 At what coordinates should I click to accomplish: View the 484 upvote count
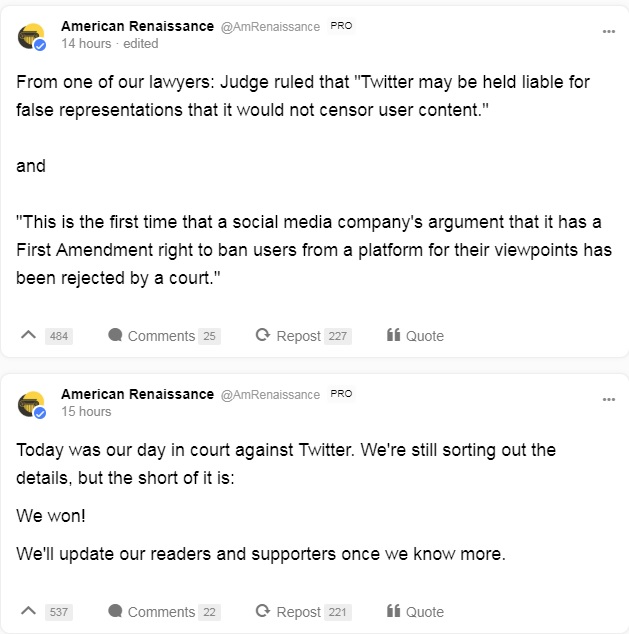click(x=59, y=336)
